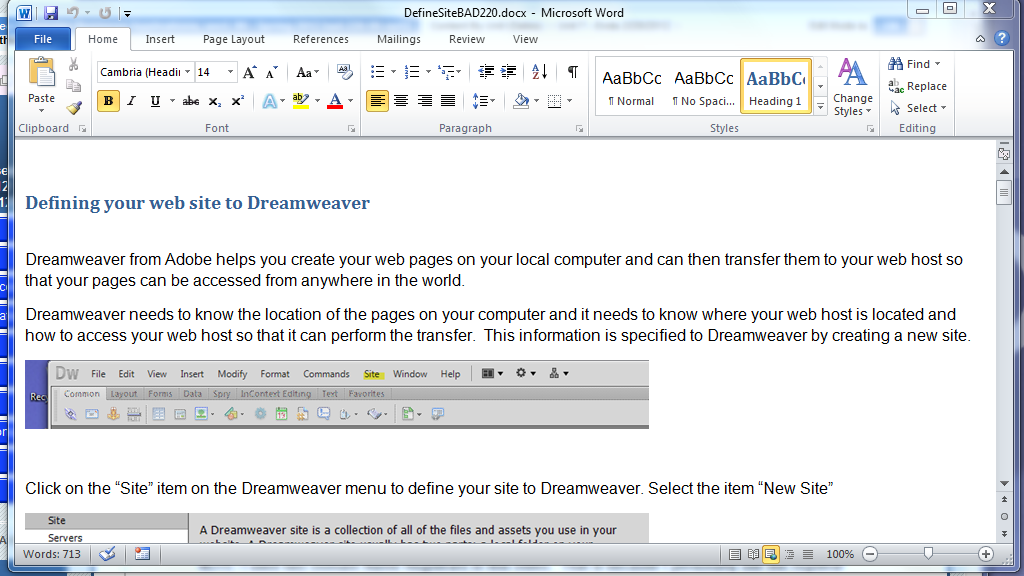Click the Increase Indent icon

(509, 72)
